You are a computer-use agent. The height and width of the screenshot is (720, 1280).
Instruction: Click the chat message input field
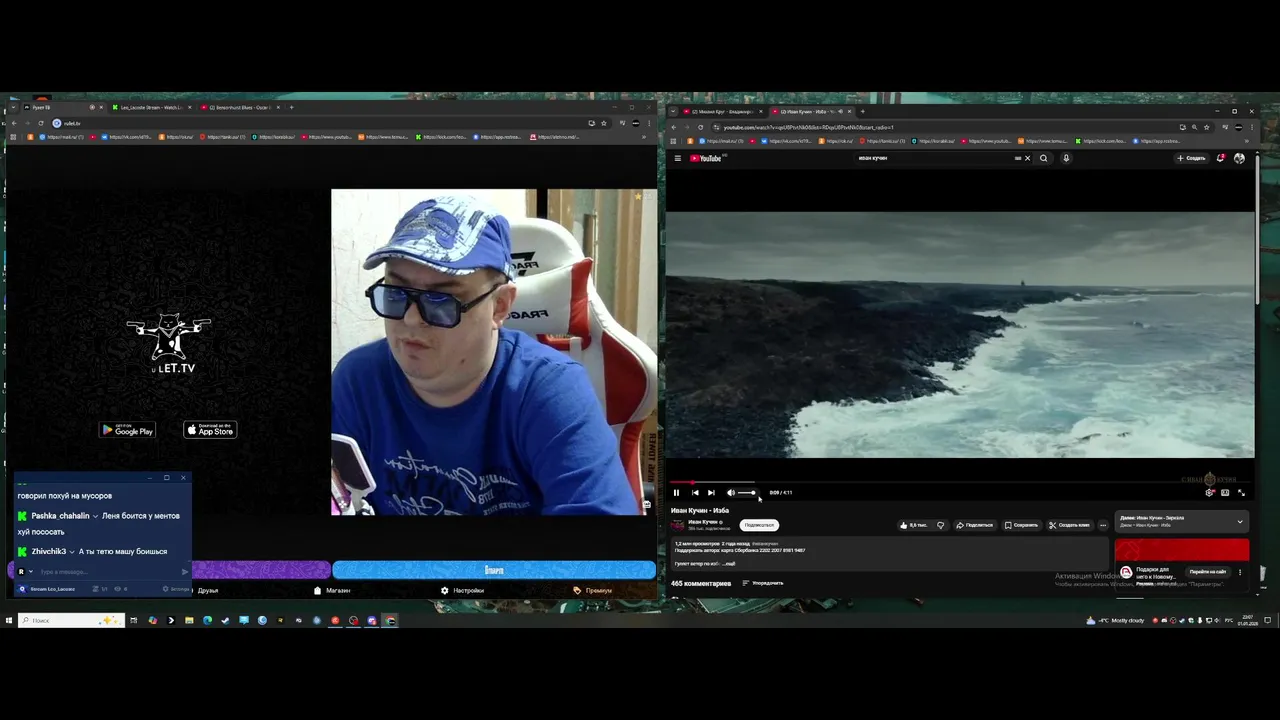click(108, 572)
